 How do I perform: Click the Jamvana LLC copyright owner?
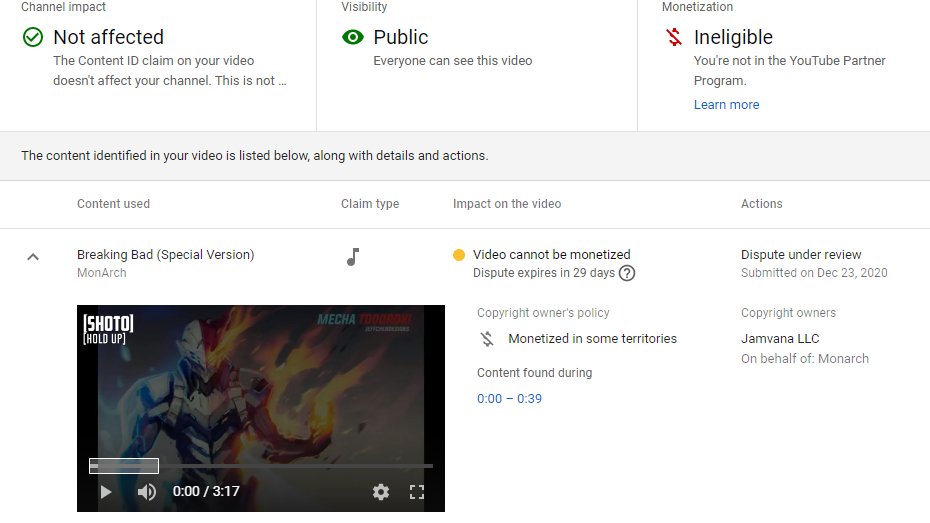pos(780,339)
